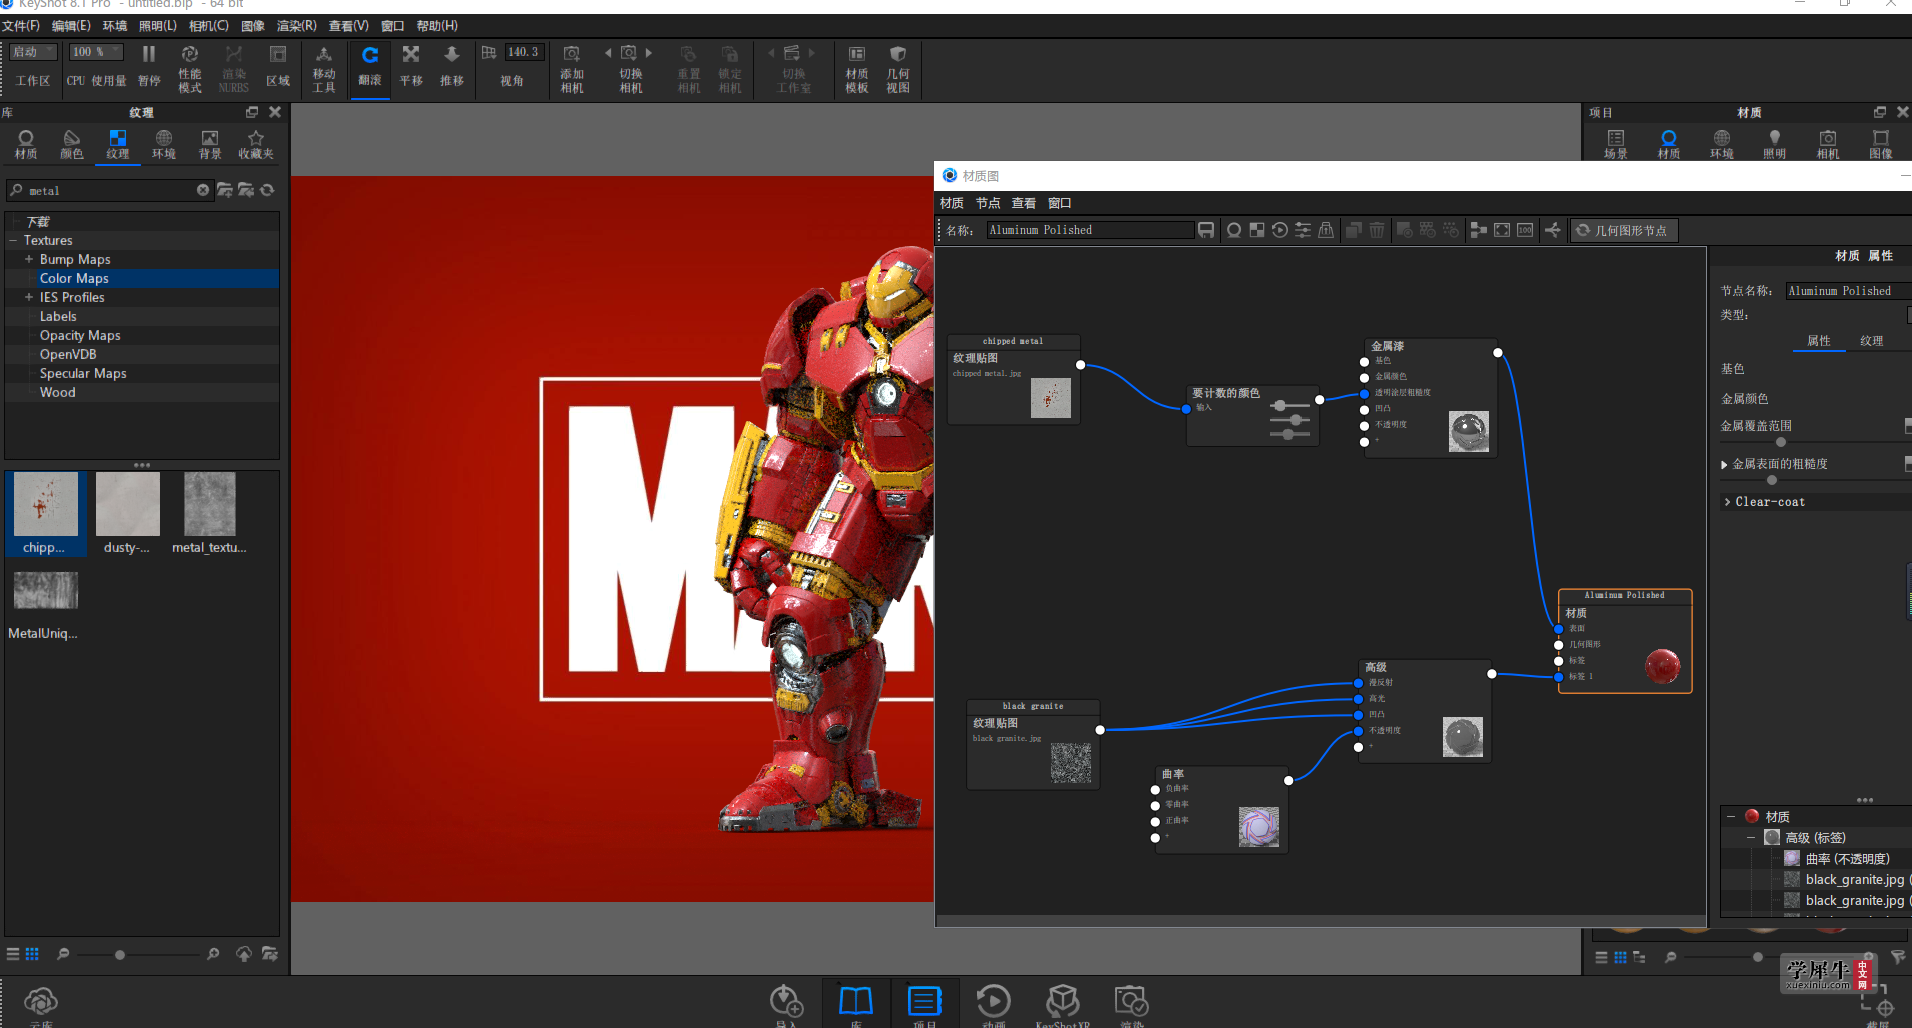Click the trash delete icon in material graph toolbar
1912x1028 pixels.
tap(1377, 230)
